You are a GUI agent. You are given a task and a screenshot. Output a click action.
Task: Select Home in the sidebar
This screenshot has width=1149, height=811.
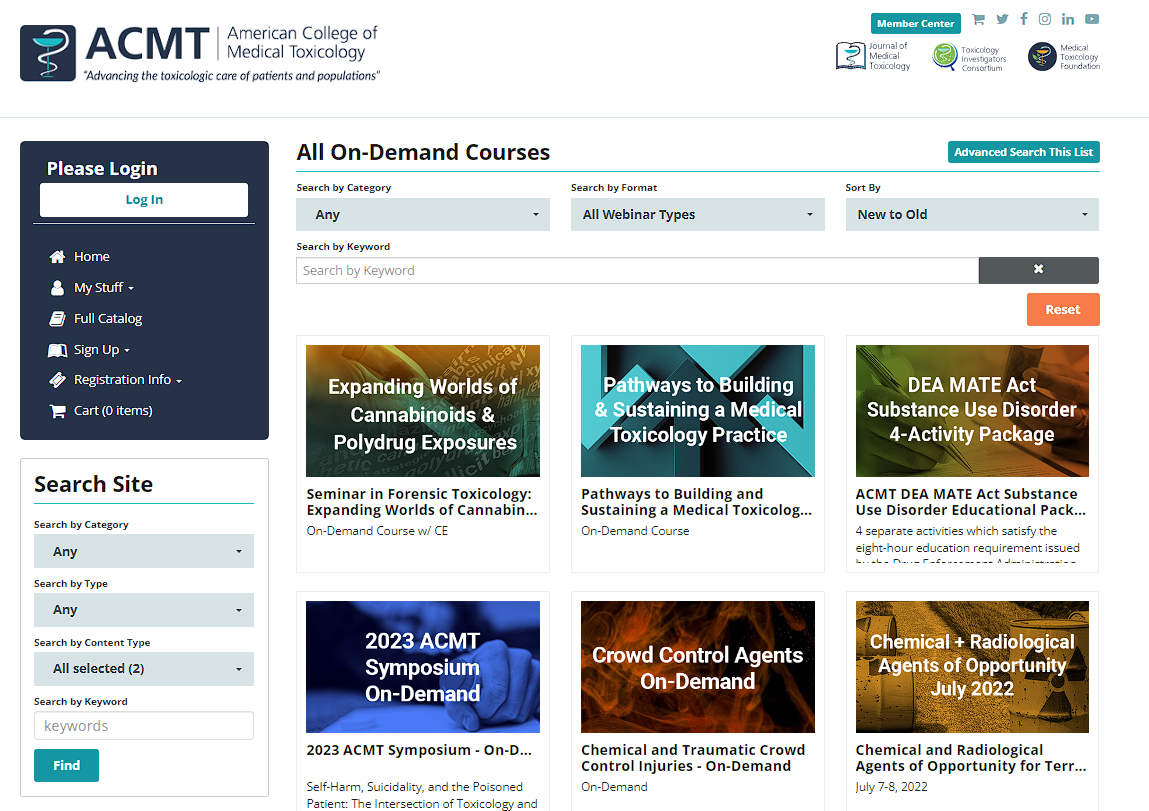(x=91, y=256)
